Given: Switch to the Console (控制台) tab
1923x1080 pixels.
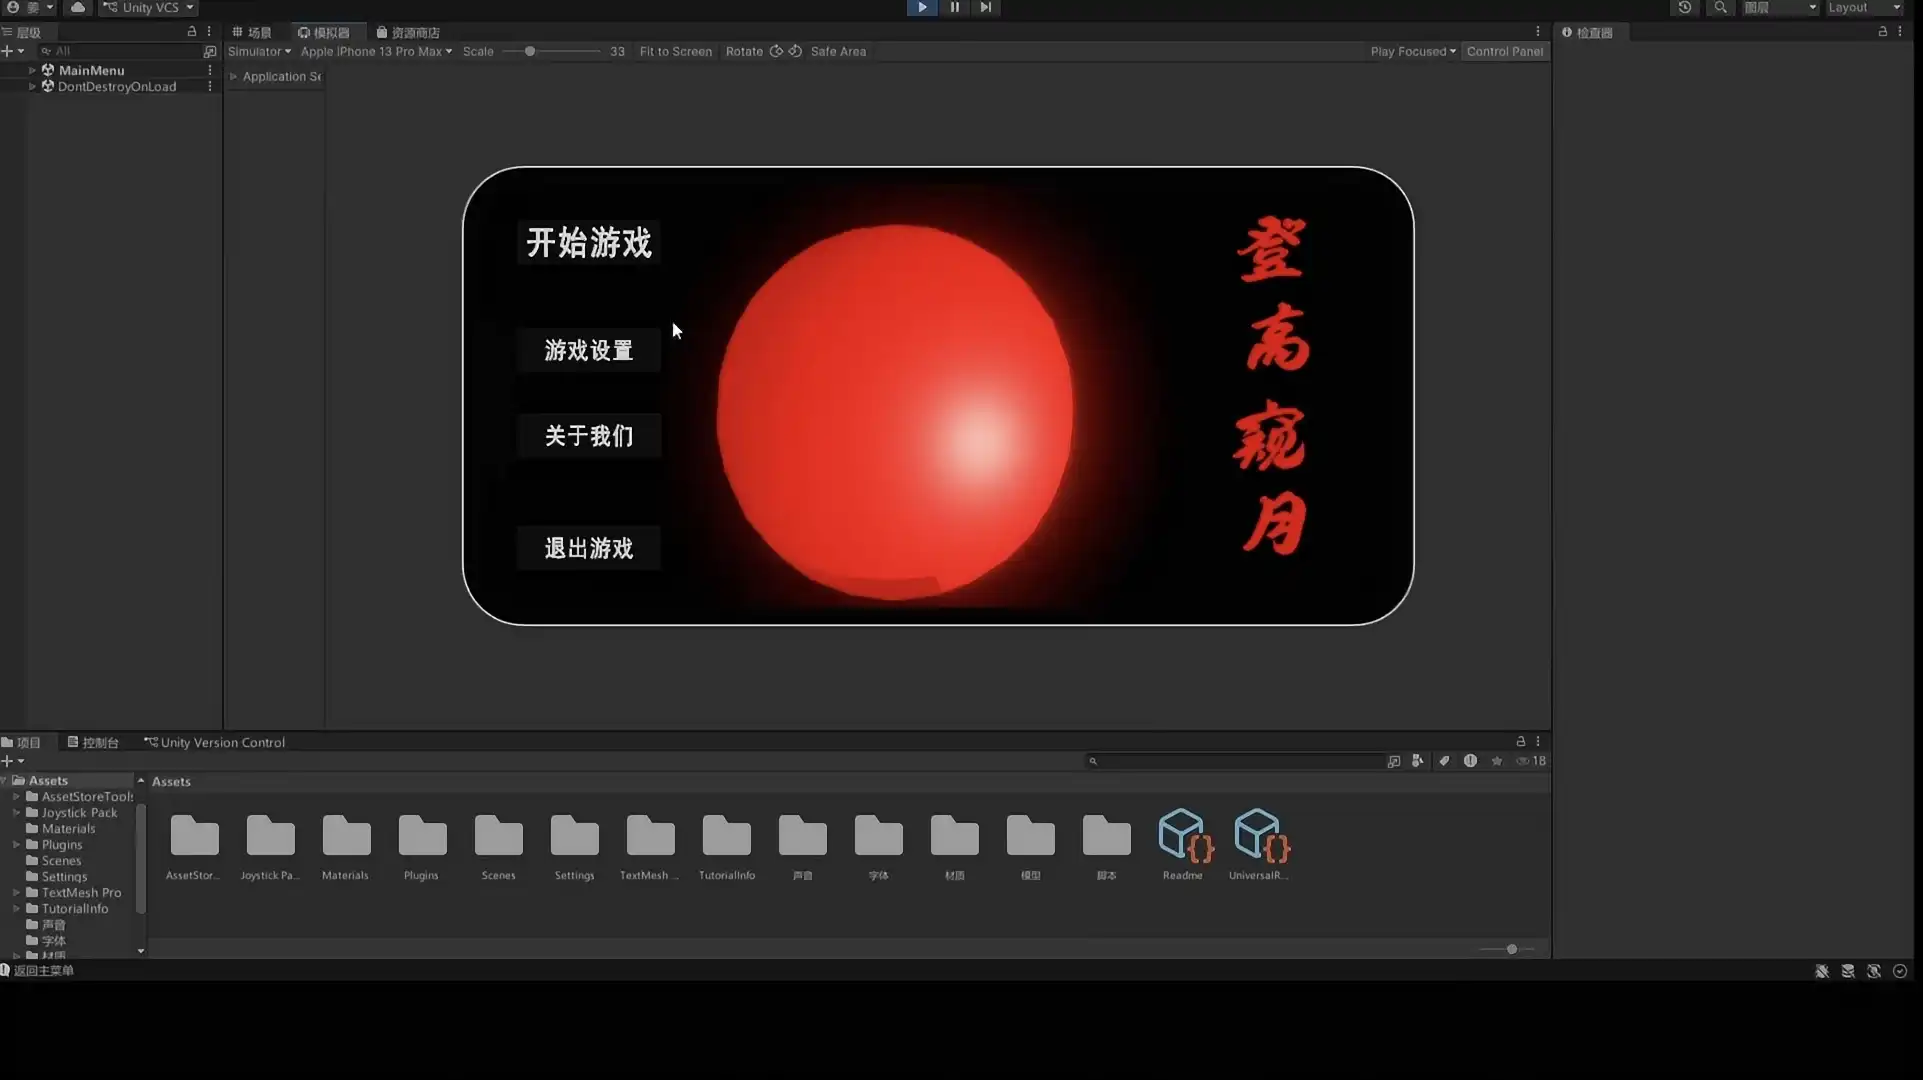Looking at the screenshot, I should click(x=93, y=742).
